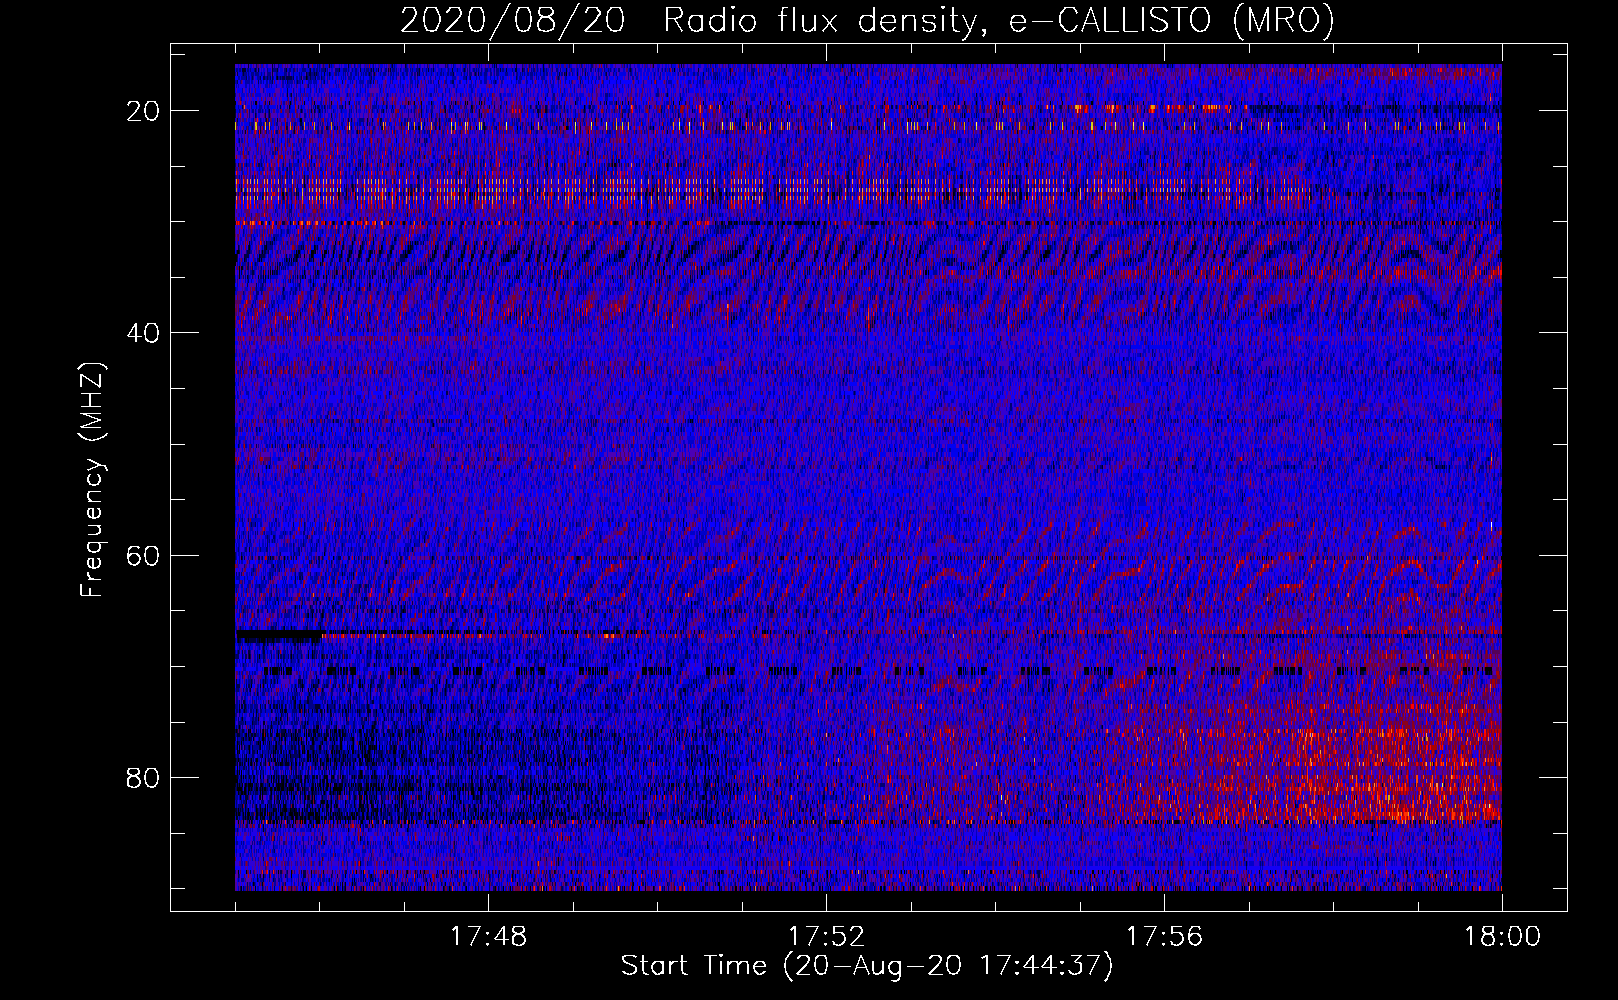Click the 'Start Time (20-Aug-20 17:44:37)' axis label
The width and height of the screenshot is (1618, 1000).
point(867,966)
